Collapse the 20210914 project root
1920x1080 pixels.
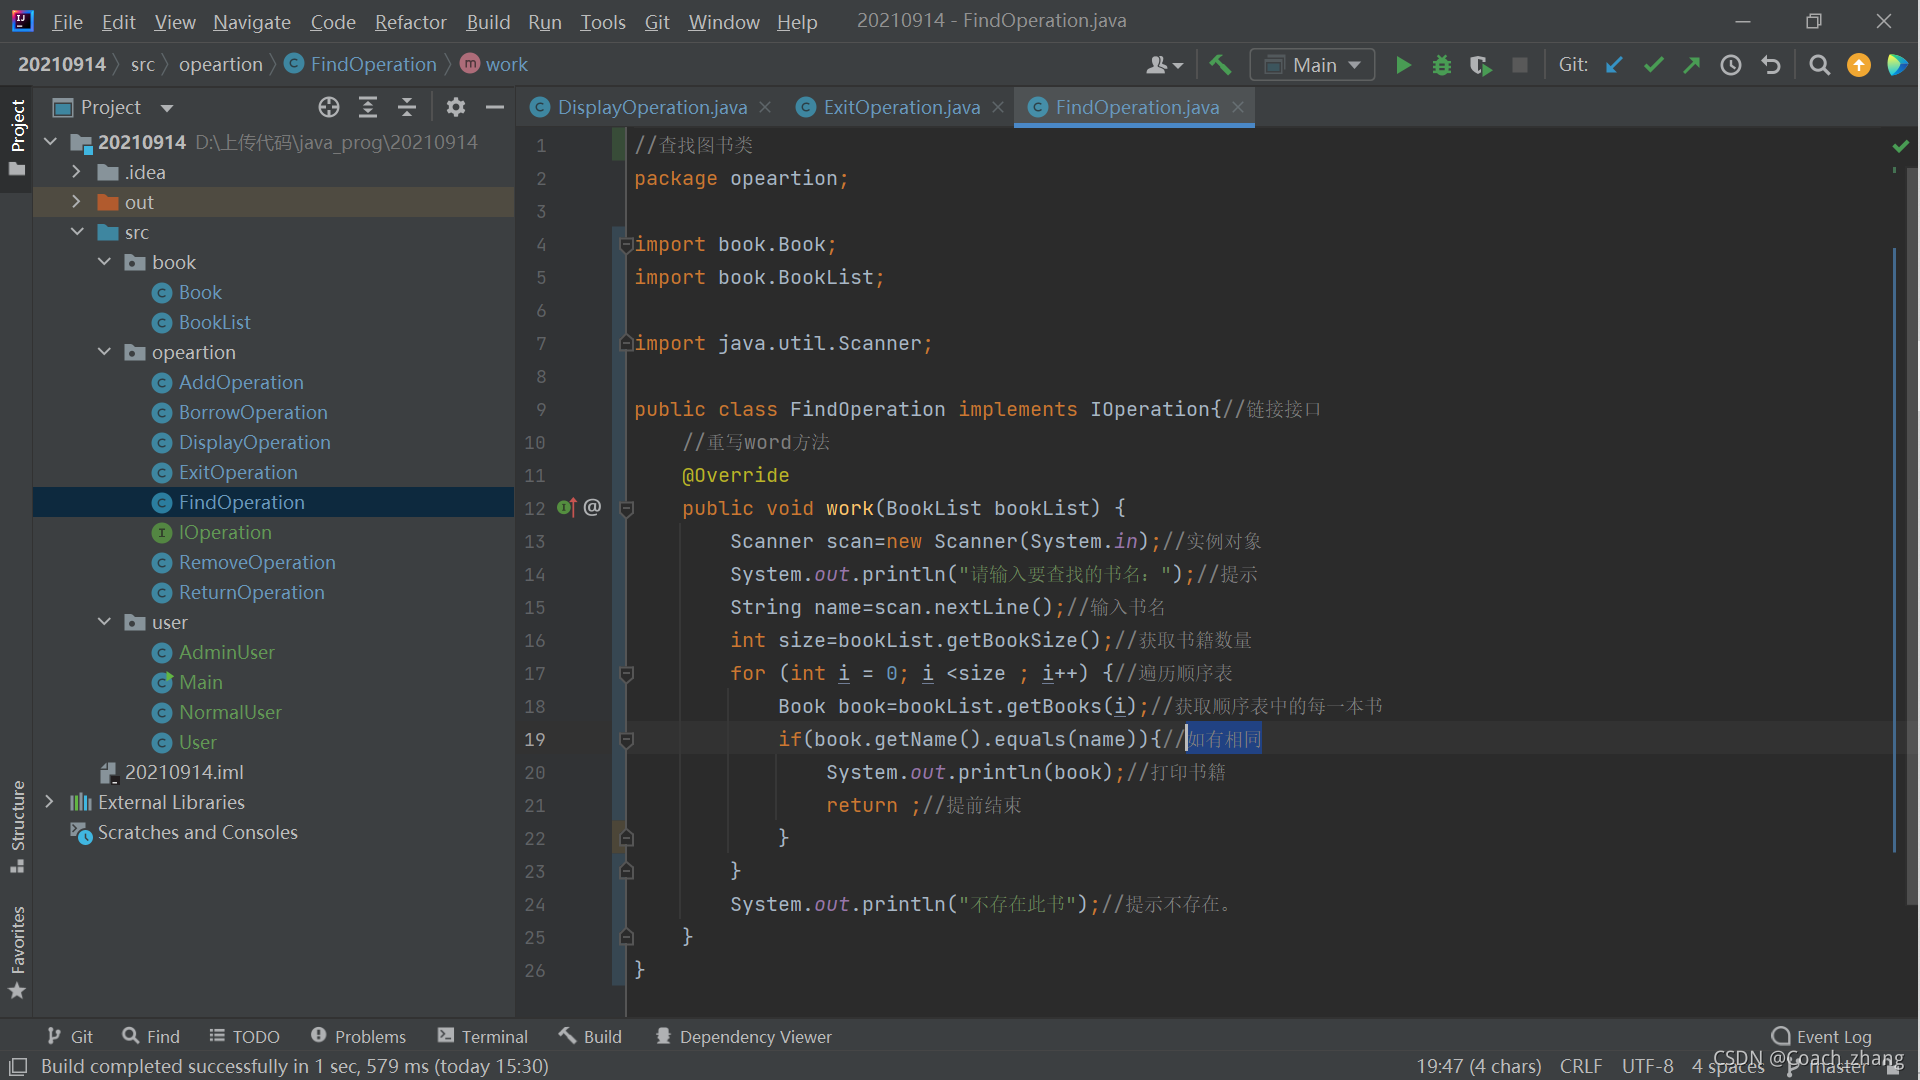pyautogui.click(x=50, y=142)
